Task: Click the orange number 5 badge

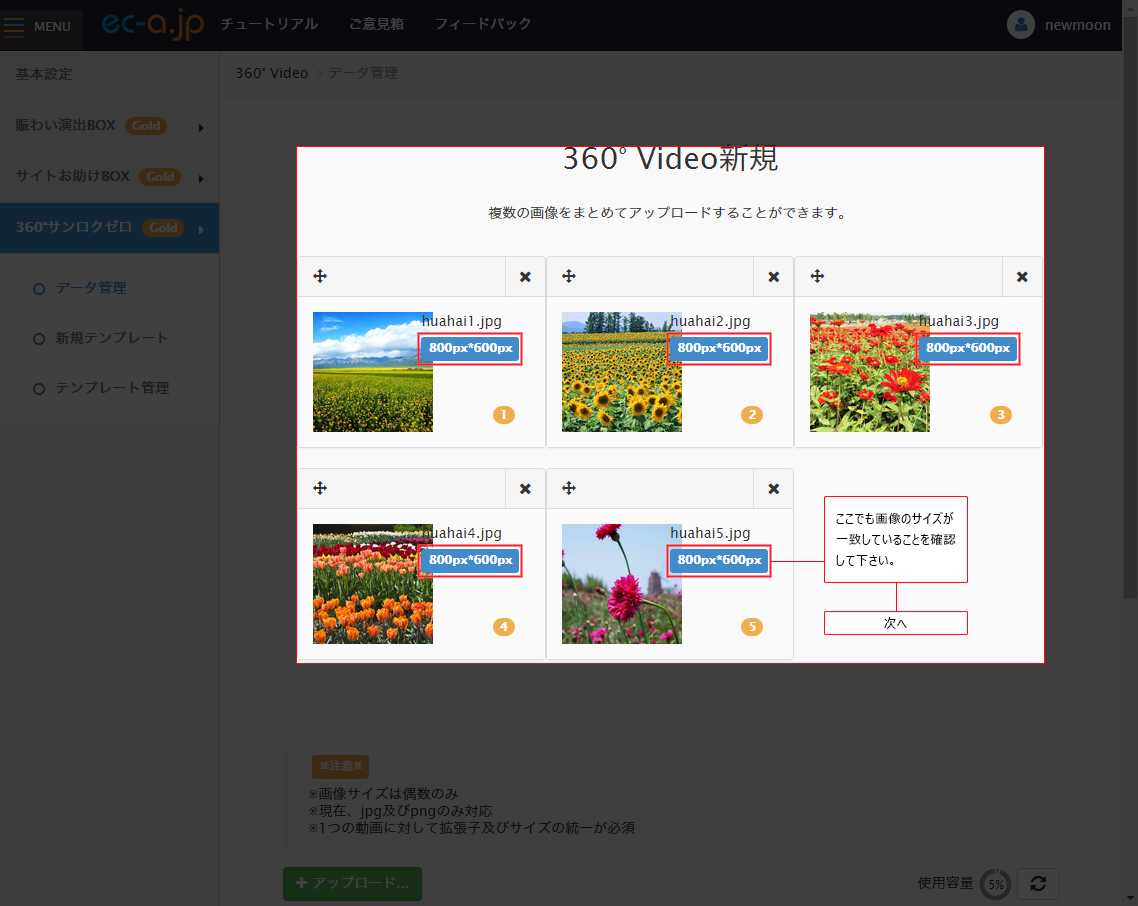Action: pos(752,627)
